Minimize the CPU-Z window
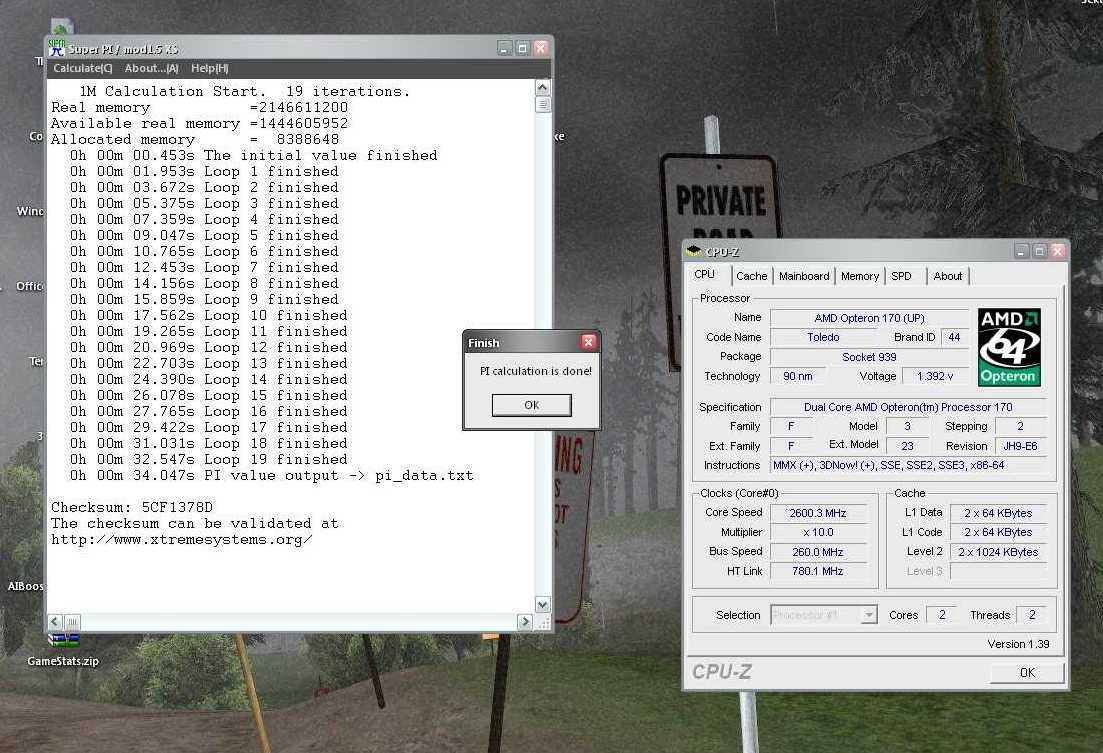This screenshot has width=1103, height=753. click(x=1021, y=251)
